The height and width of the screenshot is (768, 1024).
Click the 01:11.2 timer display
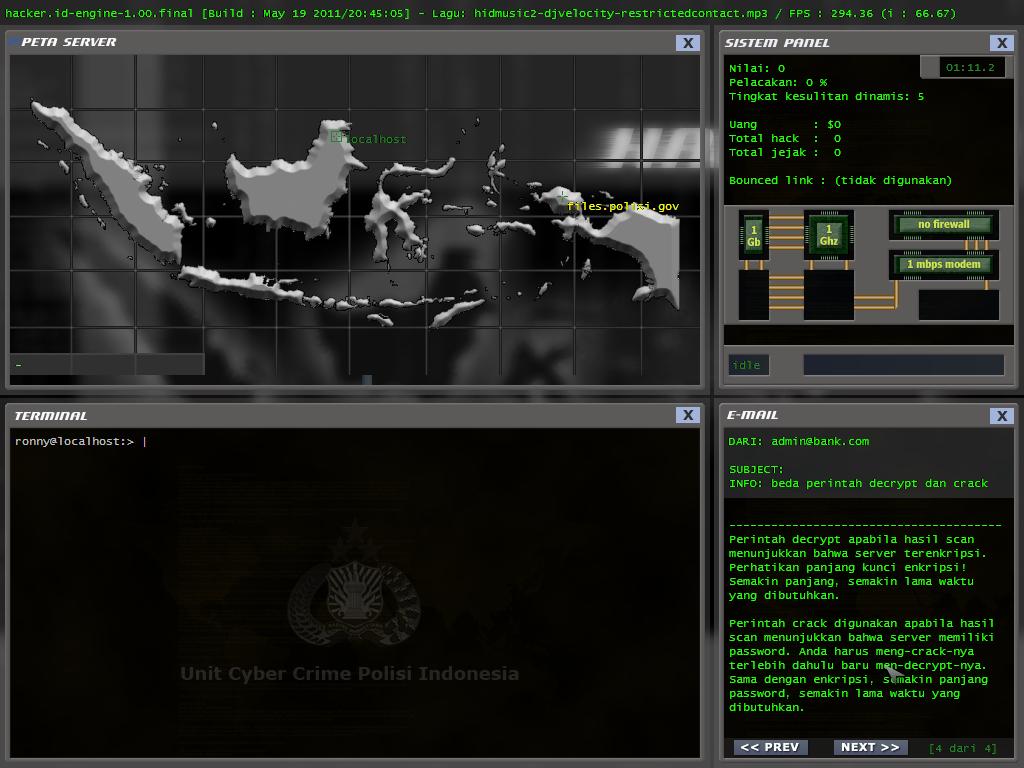click(969, 68)
